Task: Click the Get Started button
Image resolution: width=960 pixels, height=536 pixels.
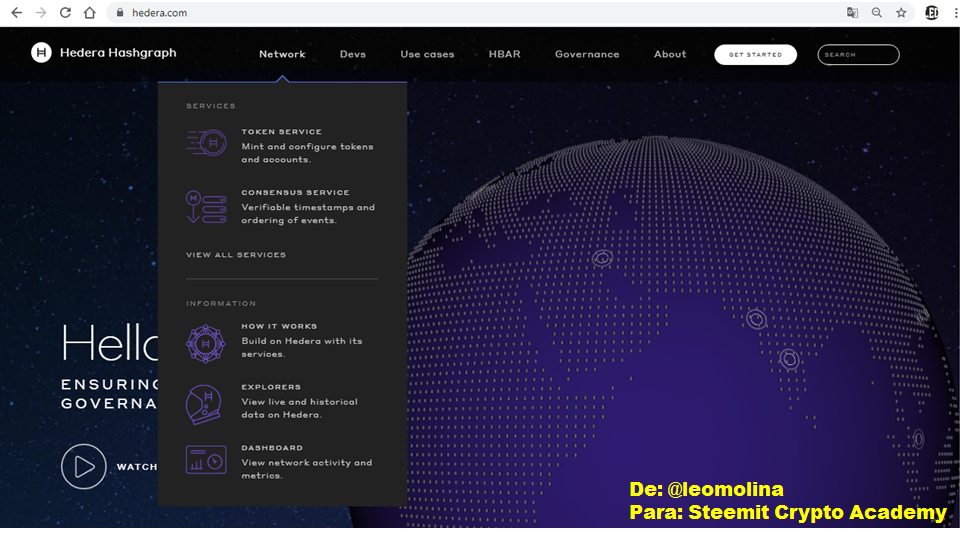Action: 756,55
